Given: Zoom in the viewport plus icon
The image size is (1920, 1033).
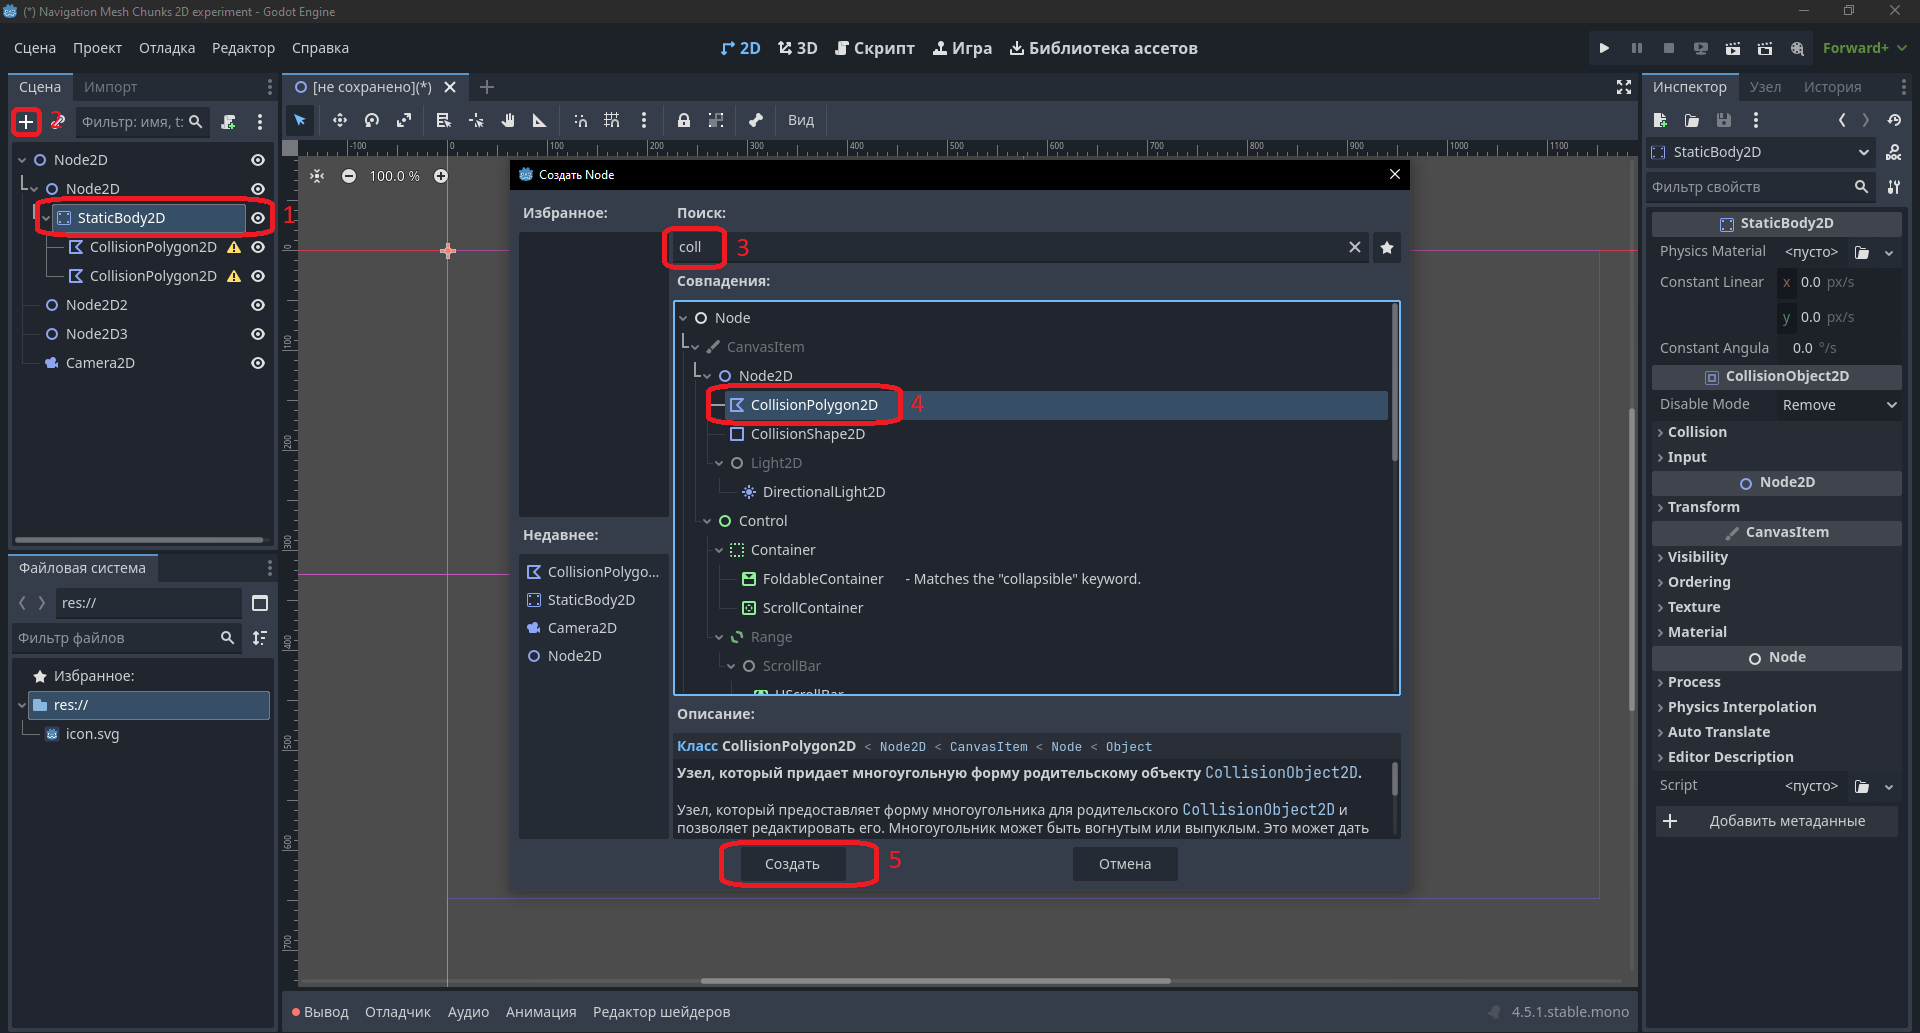Looking at the screenshot, I should click(441, 176).
